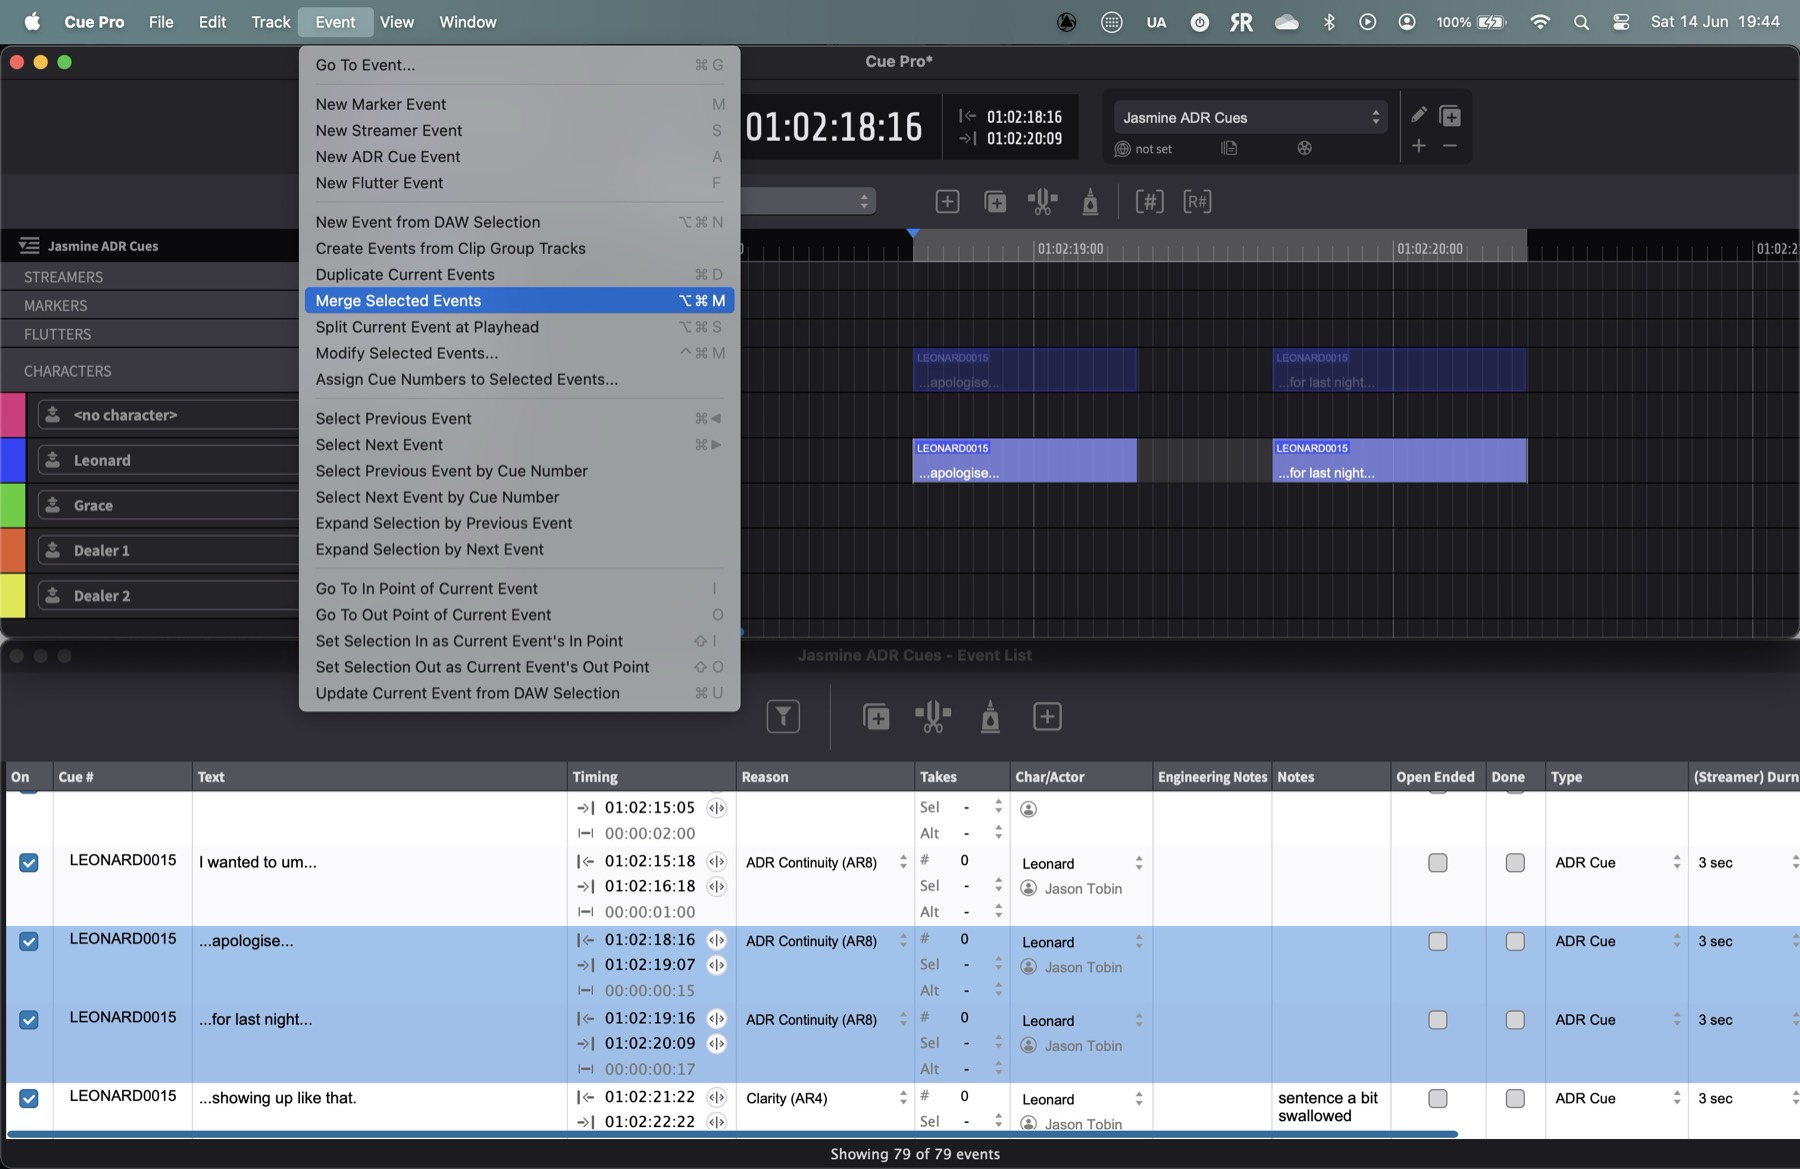Viewport: 1800px width, 1169px height.
Task: Click the globe icon next to 'not set'
Action: click(x=1122, y=149)
